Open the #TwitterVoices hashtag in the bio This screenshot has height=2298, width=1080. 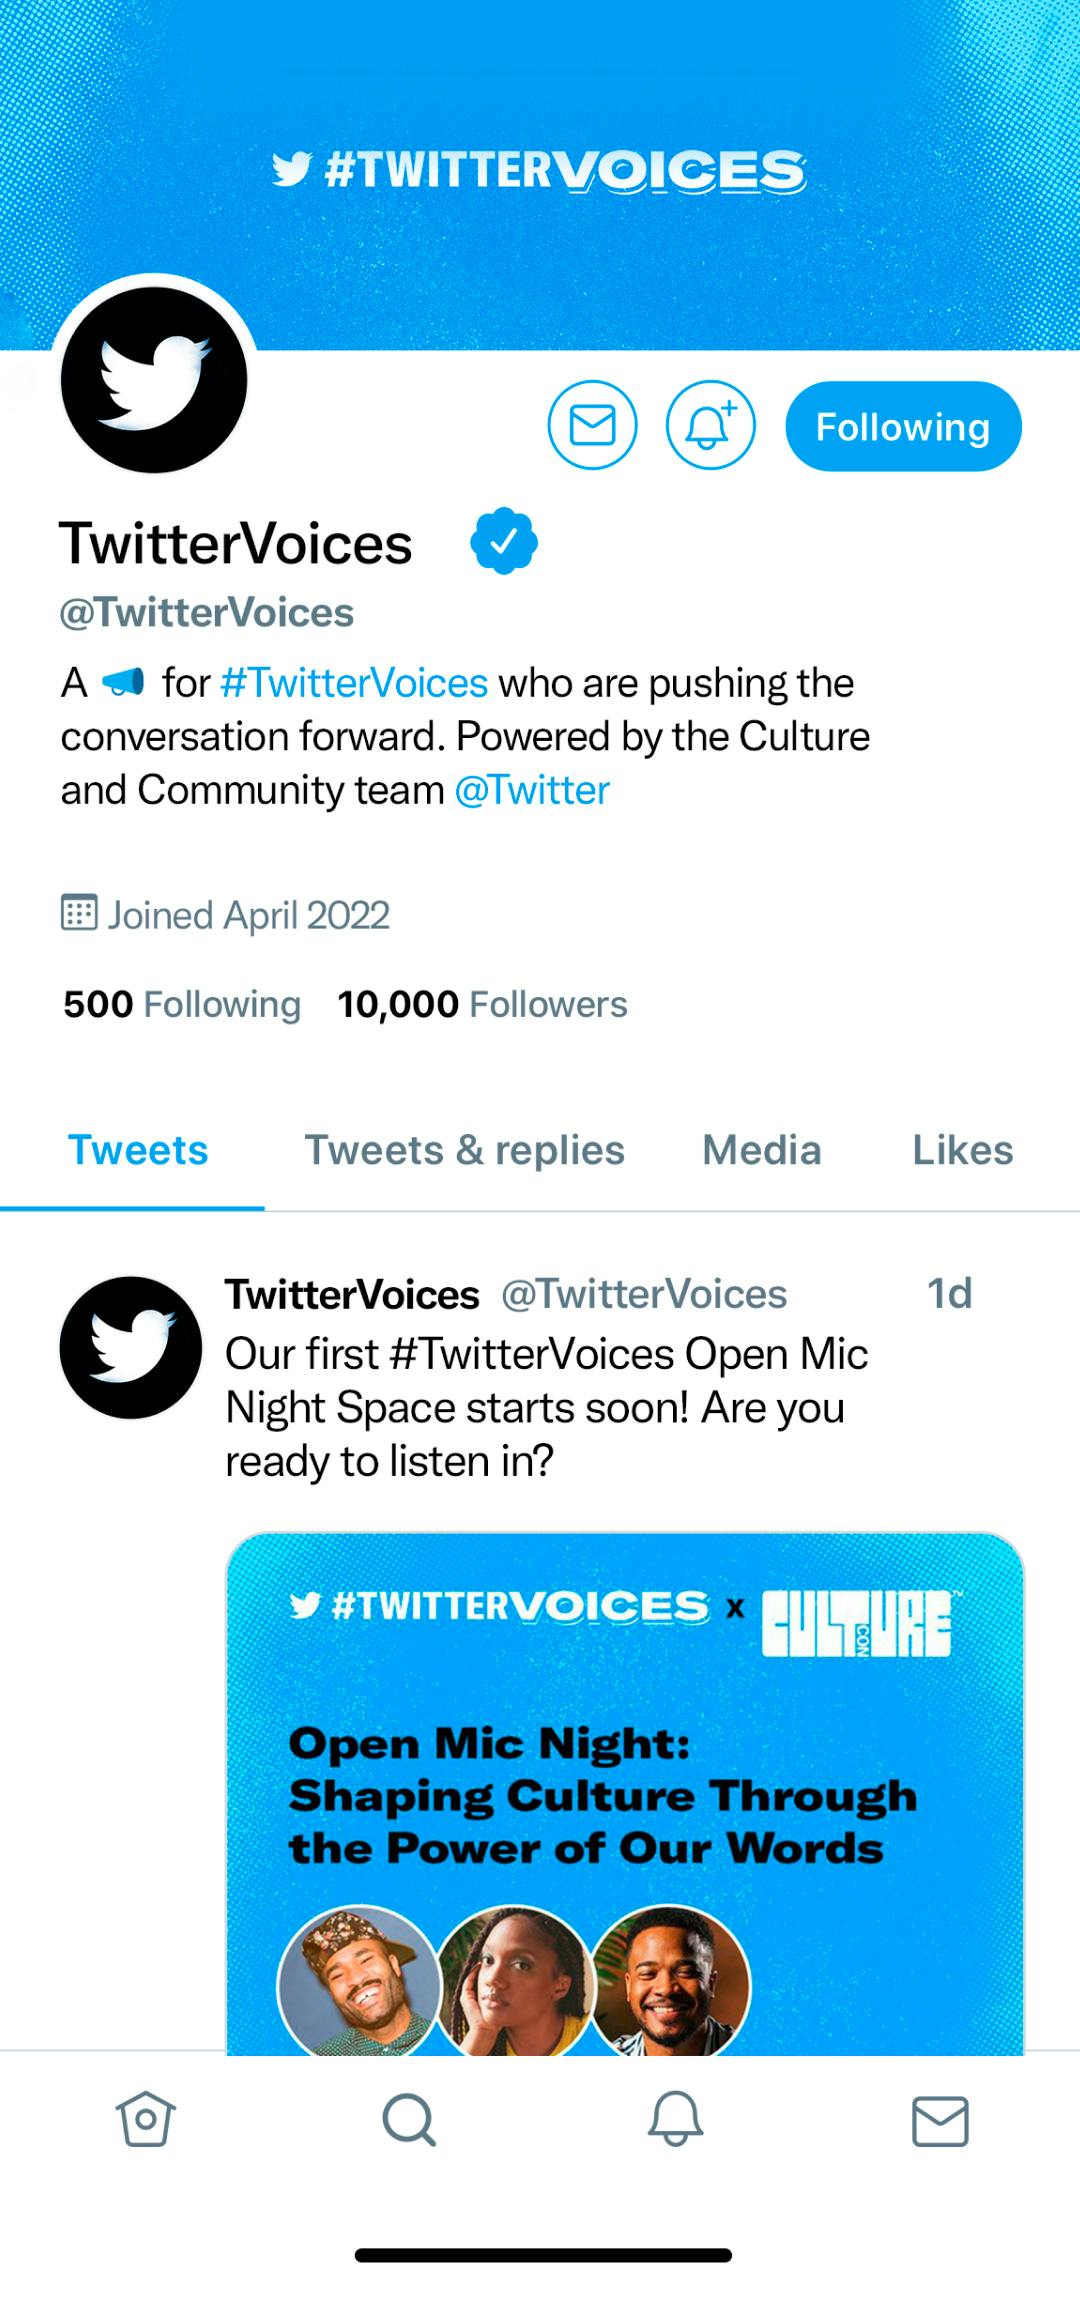(x=352, y=682)
